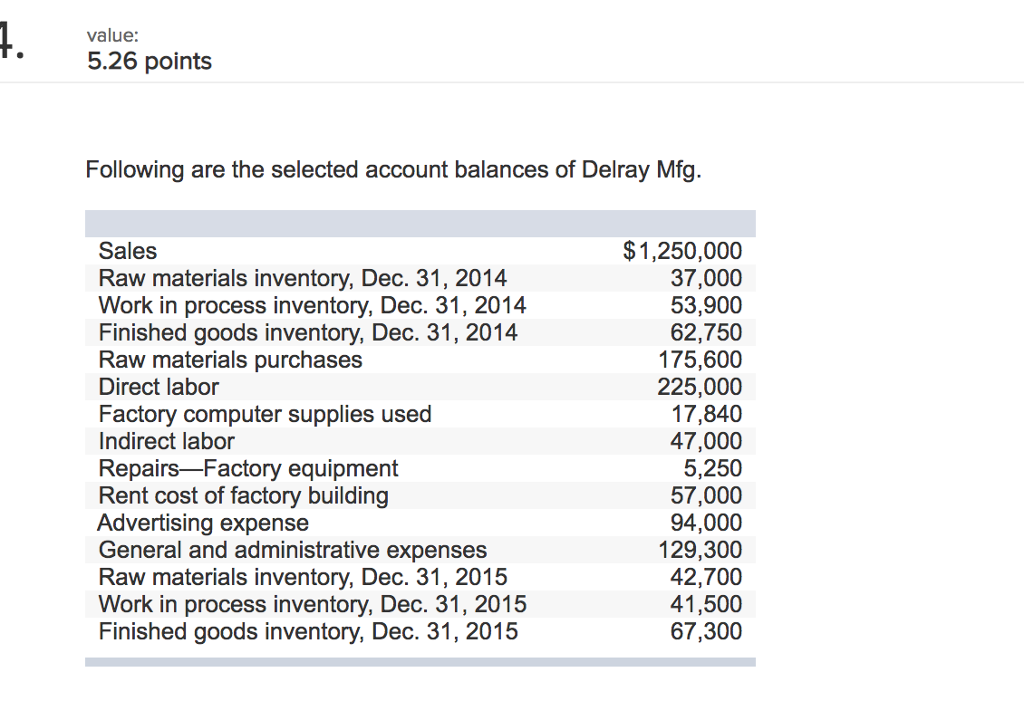
Task: Select the Advertising expense row
Action: [x=203, y=523]
